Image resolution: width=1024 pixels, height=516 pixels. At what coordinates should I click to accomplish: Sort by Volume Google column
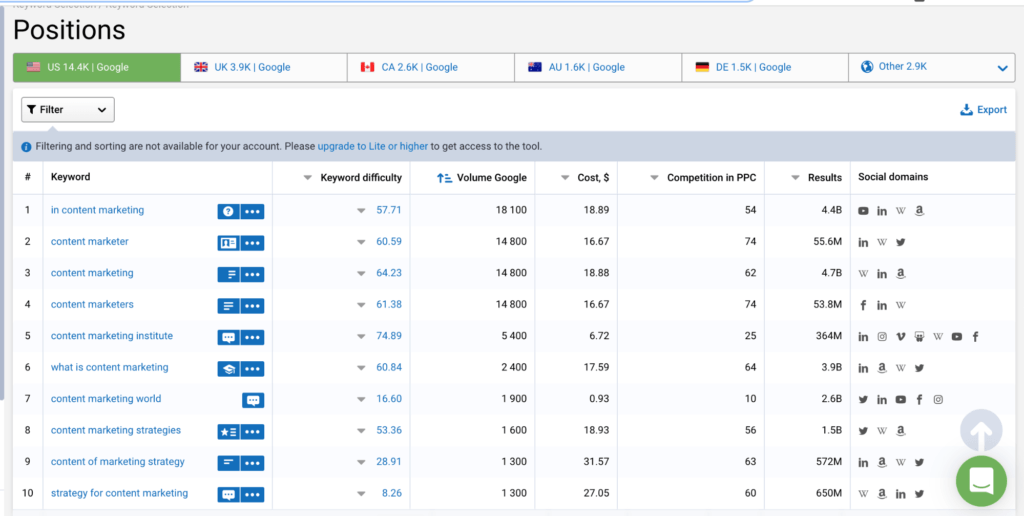tap(490, 177)
